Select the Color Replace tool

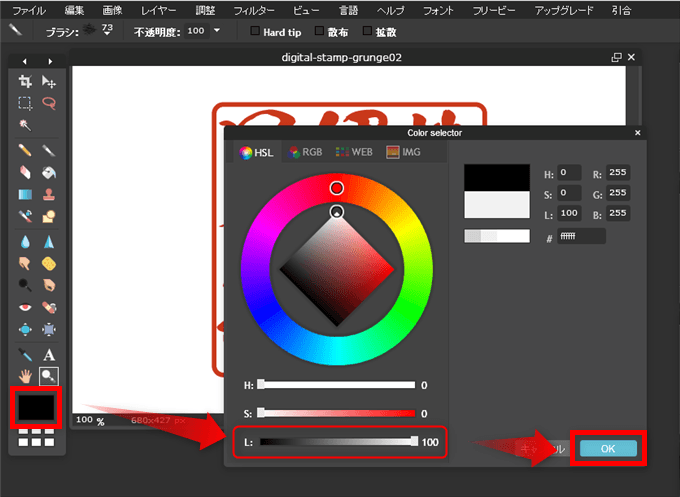(x=25, y=216)
